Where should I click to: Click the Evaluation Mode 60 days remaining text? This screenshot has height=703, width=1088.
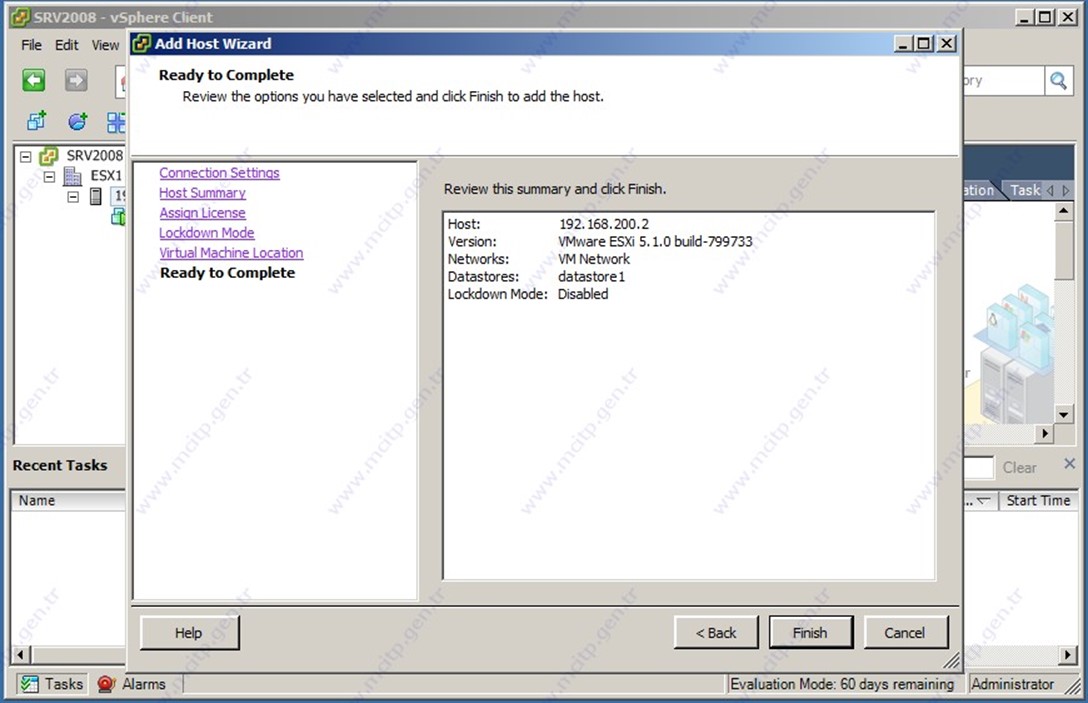tap(842, 684)
